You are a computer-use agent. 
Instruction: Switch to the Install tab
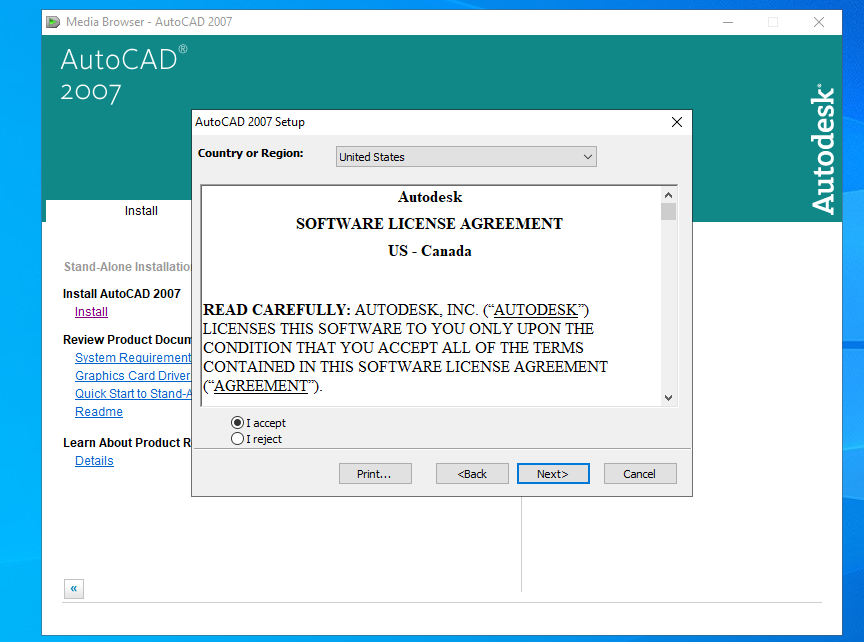(x=141, y=211)
